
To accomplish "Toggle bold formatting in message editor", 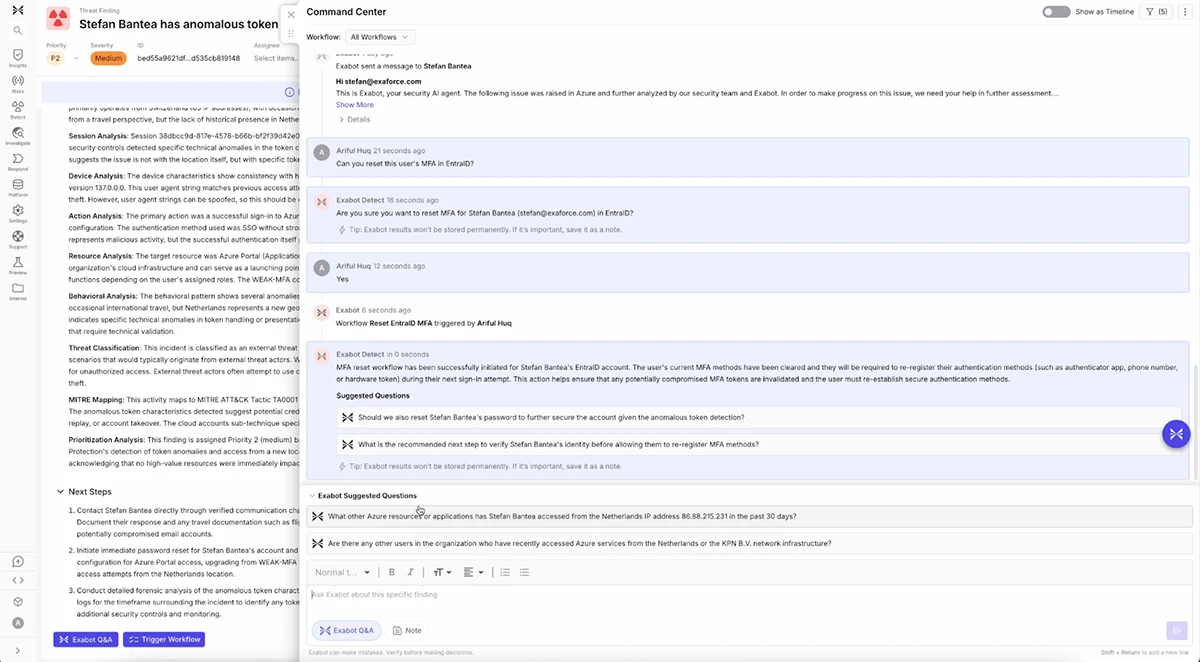I will (x=392, y=572).
